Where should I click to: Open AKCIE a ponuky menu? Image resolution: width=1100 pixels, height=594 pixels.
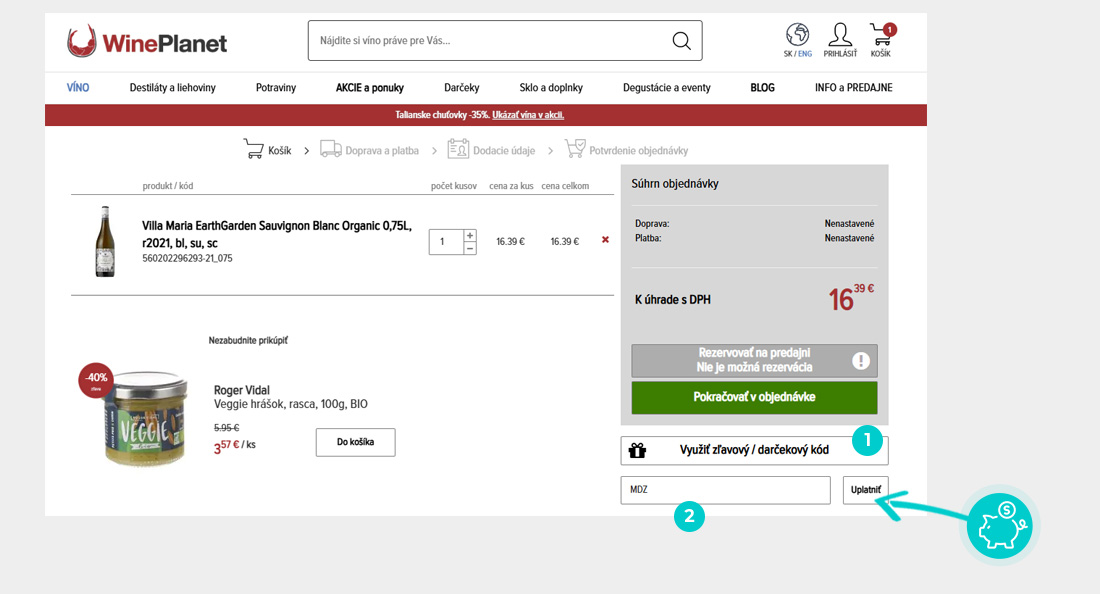tap(370, 88)
